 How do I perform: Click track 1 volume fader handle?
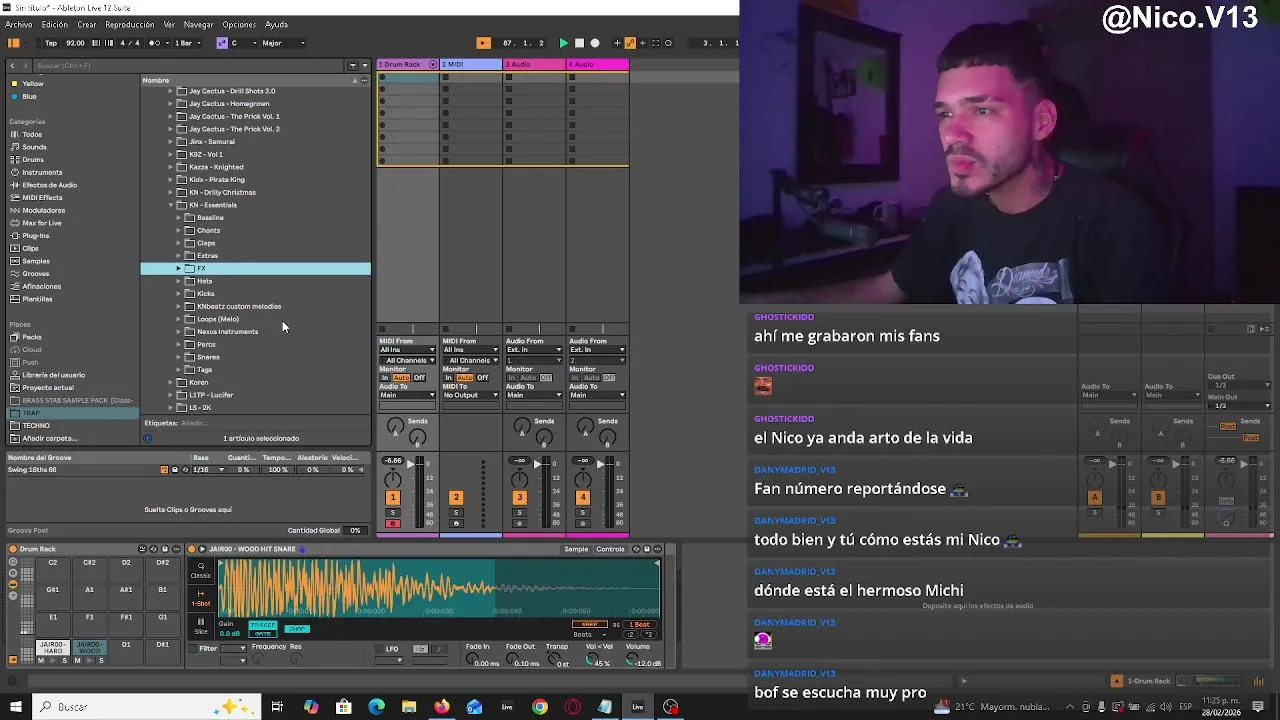(411, 465)
